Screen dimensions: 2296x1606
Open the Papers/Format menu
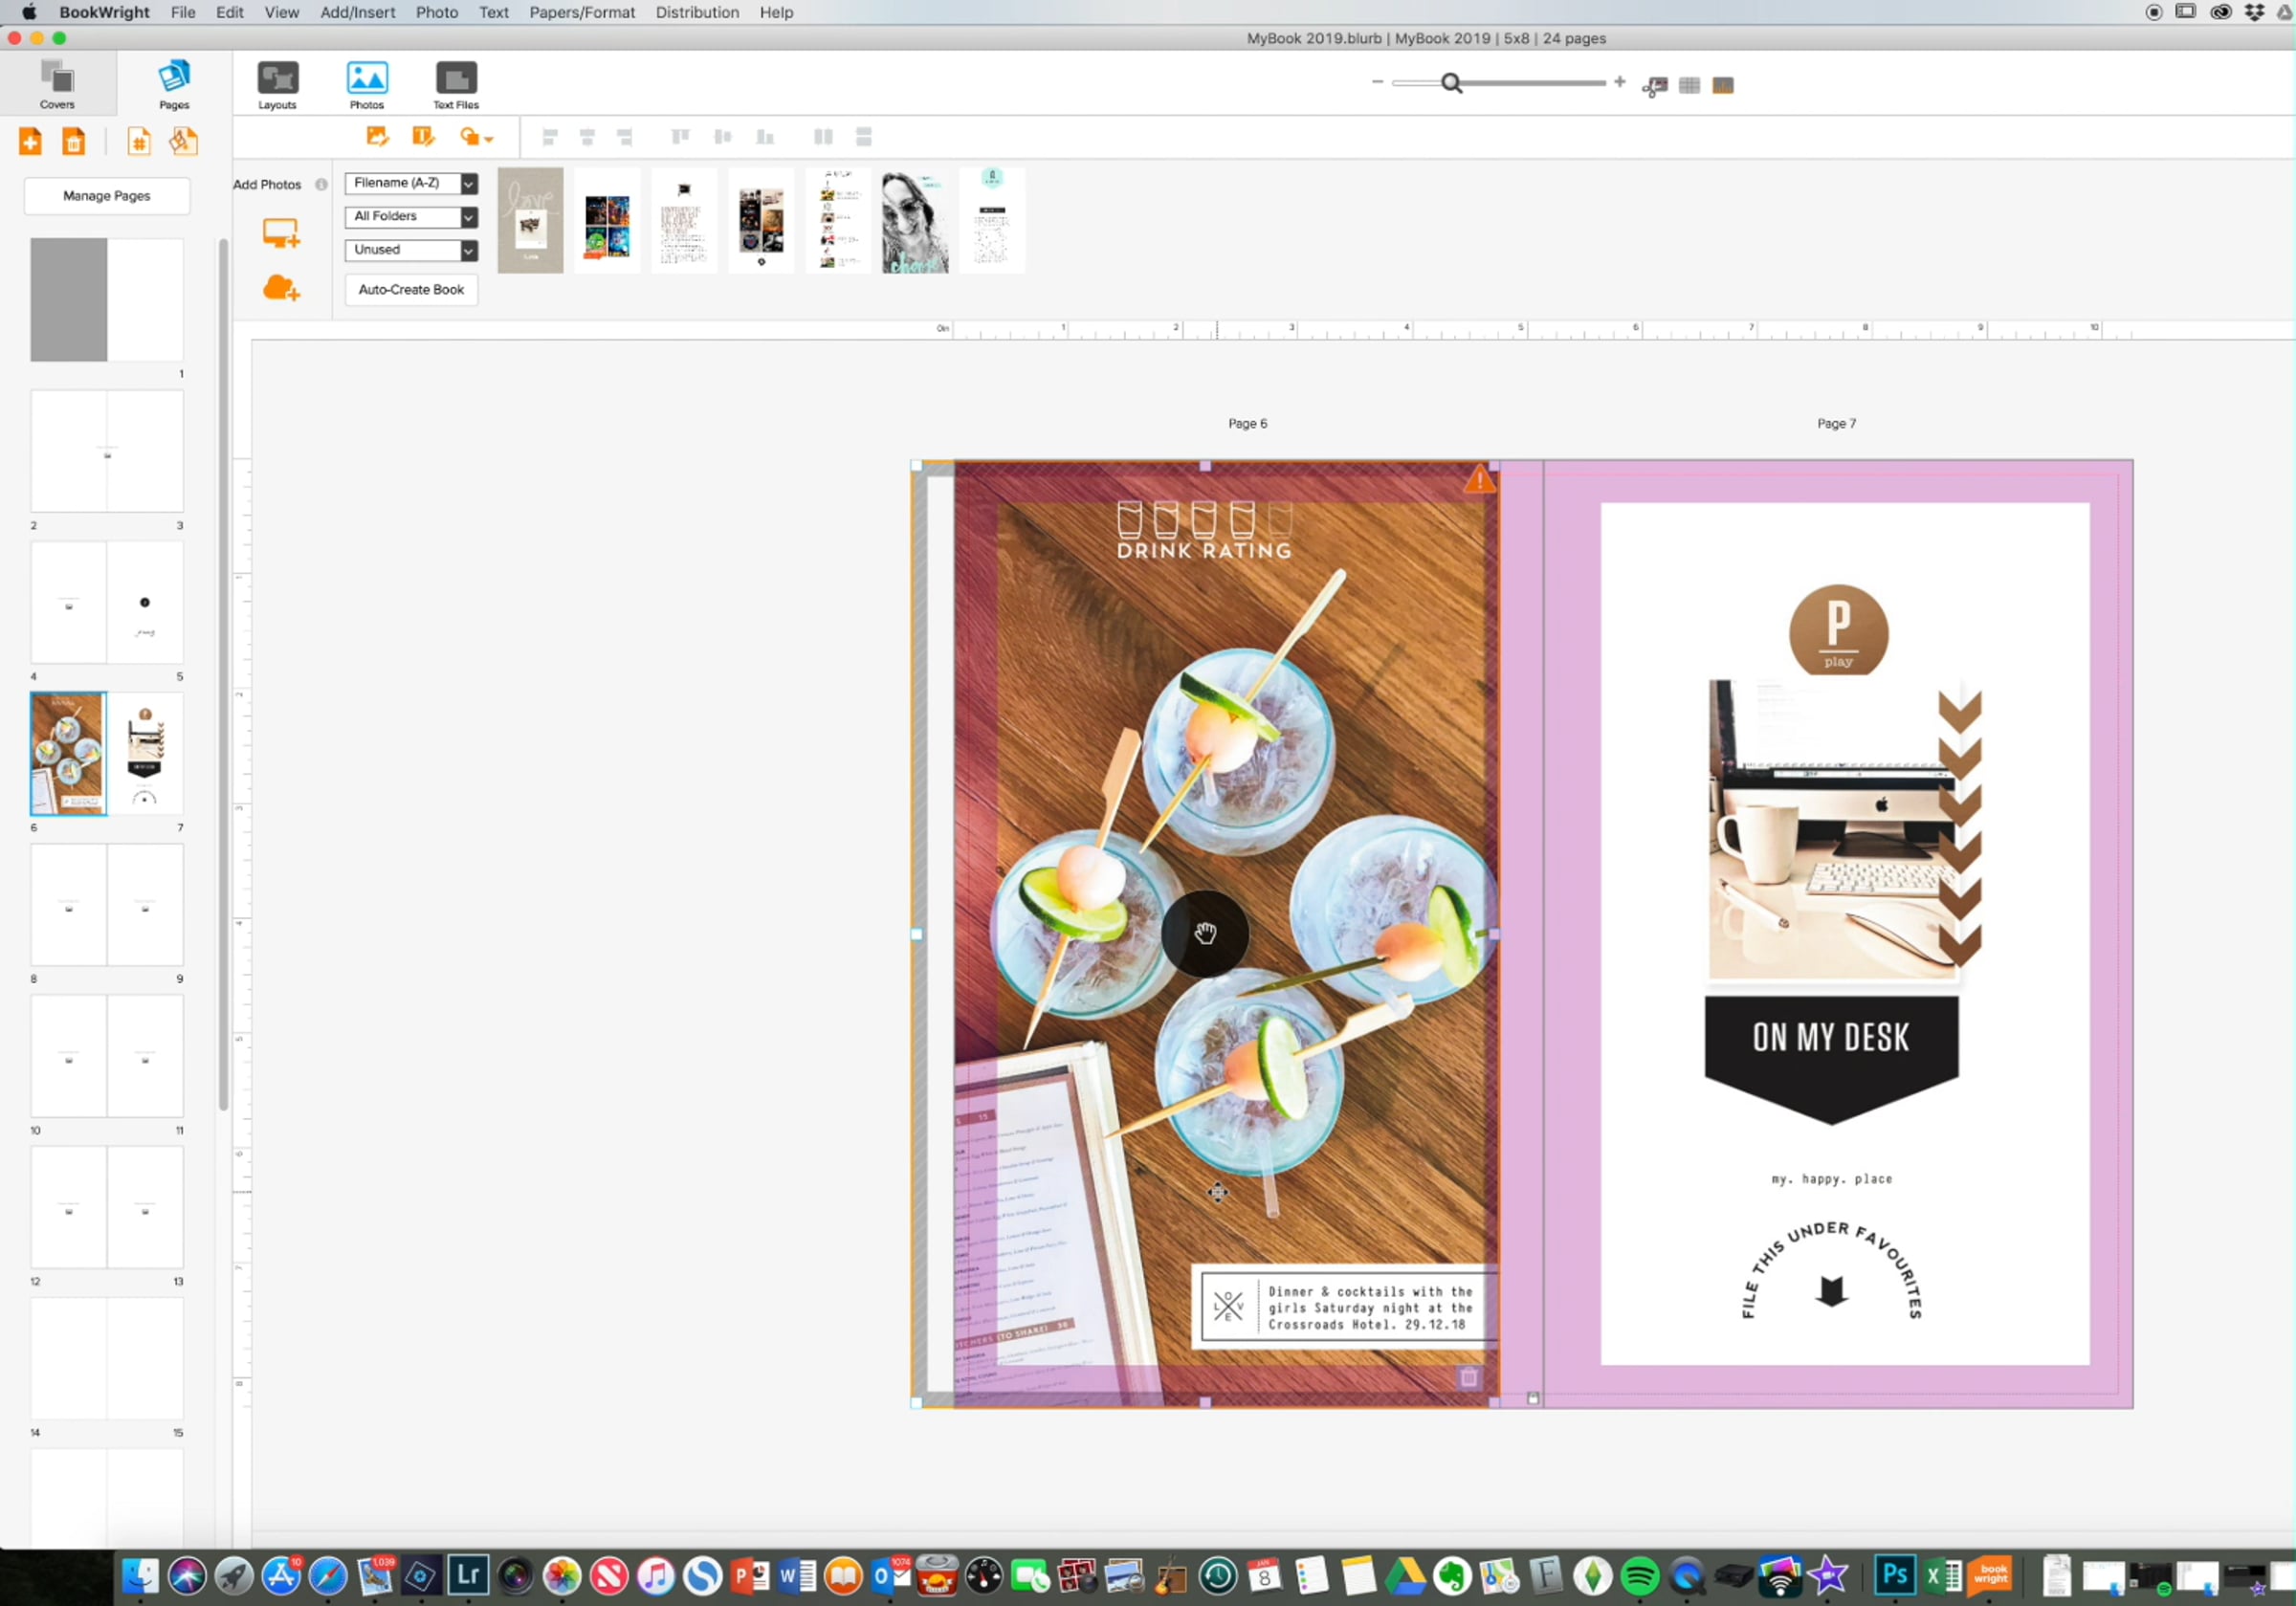click(582, 12)
